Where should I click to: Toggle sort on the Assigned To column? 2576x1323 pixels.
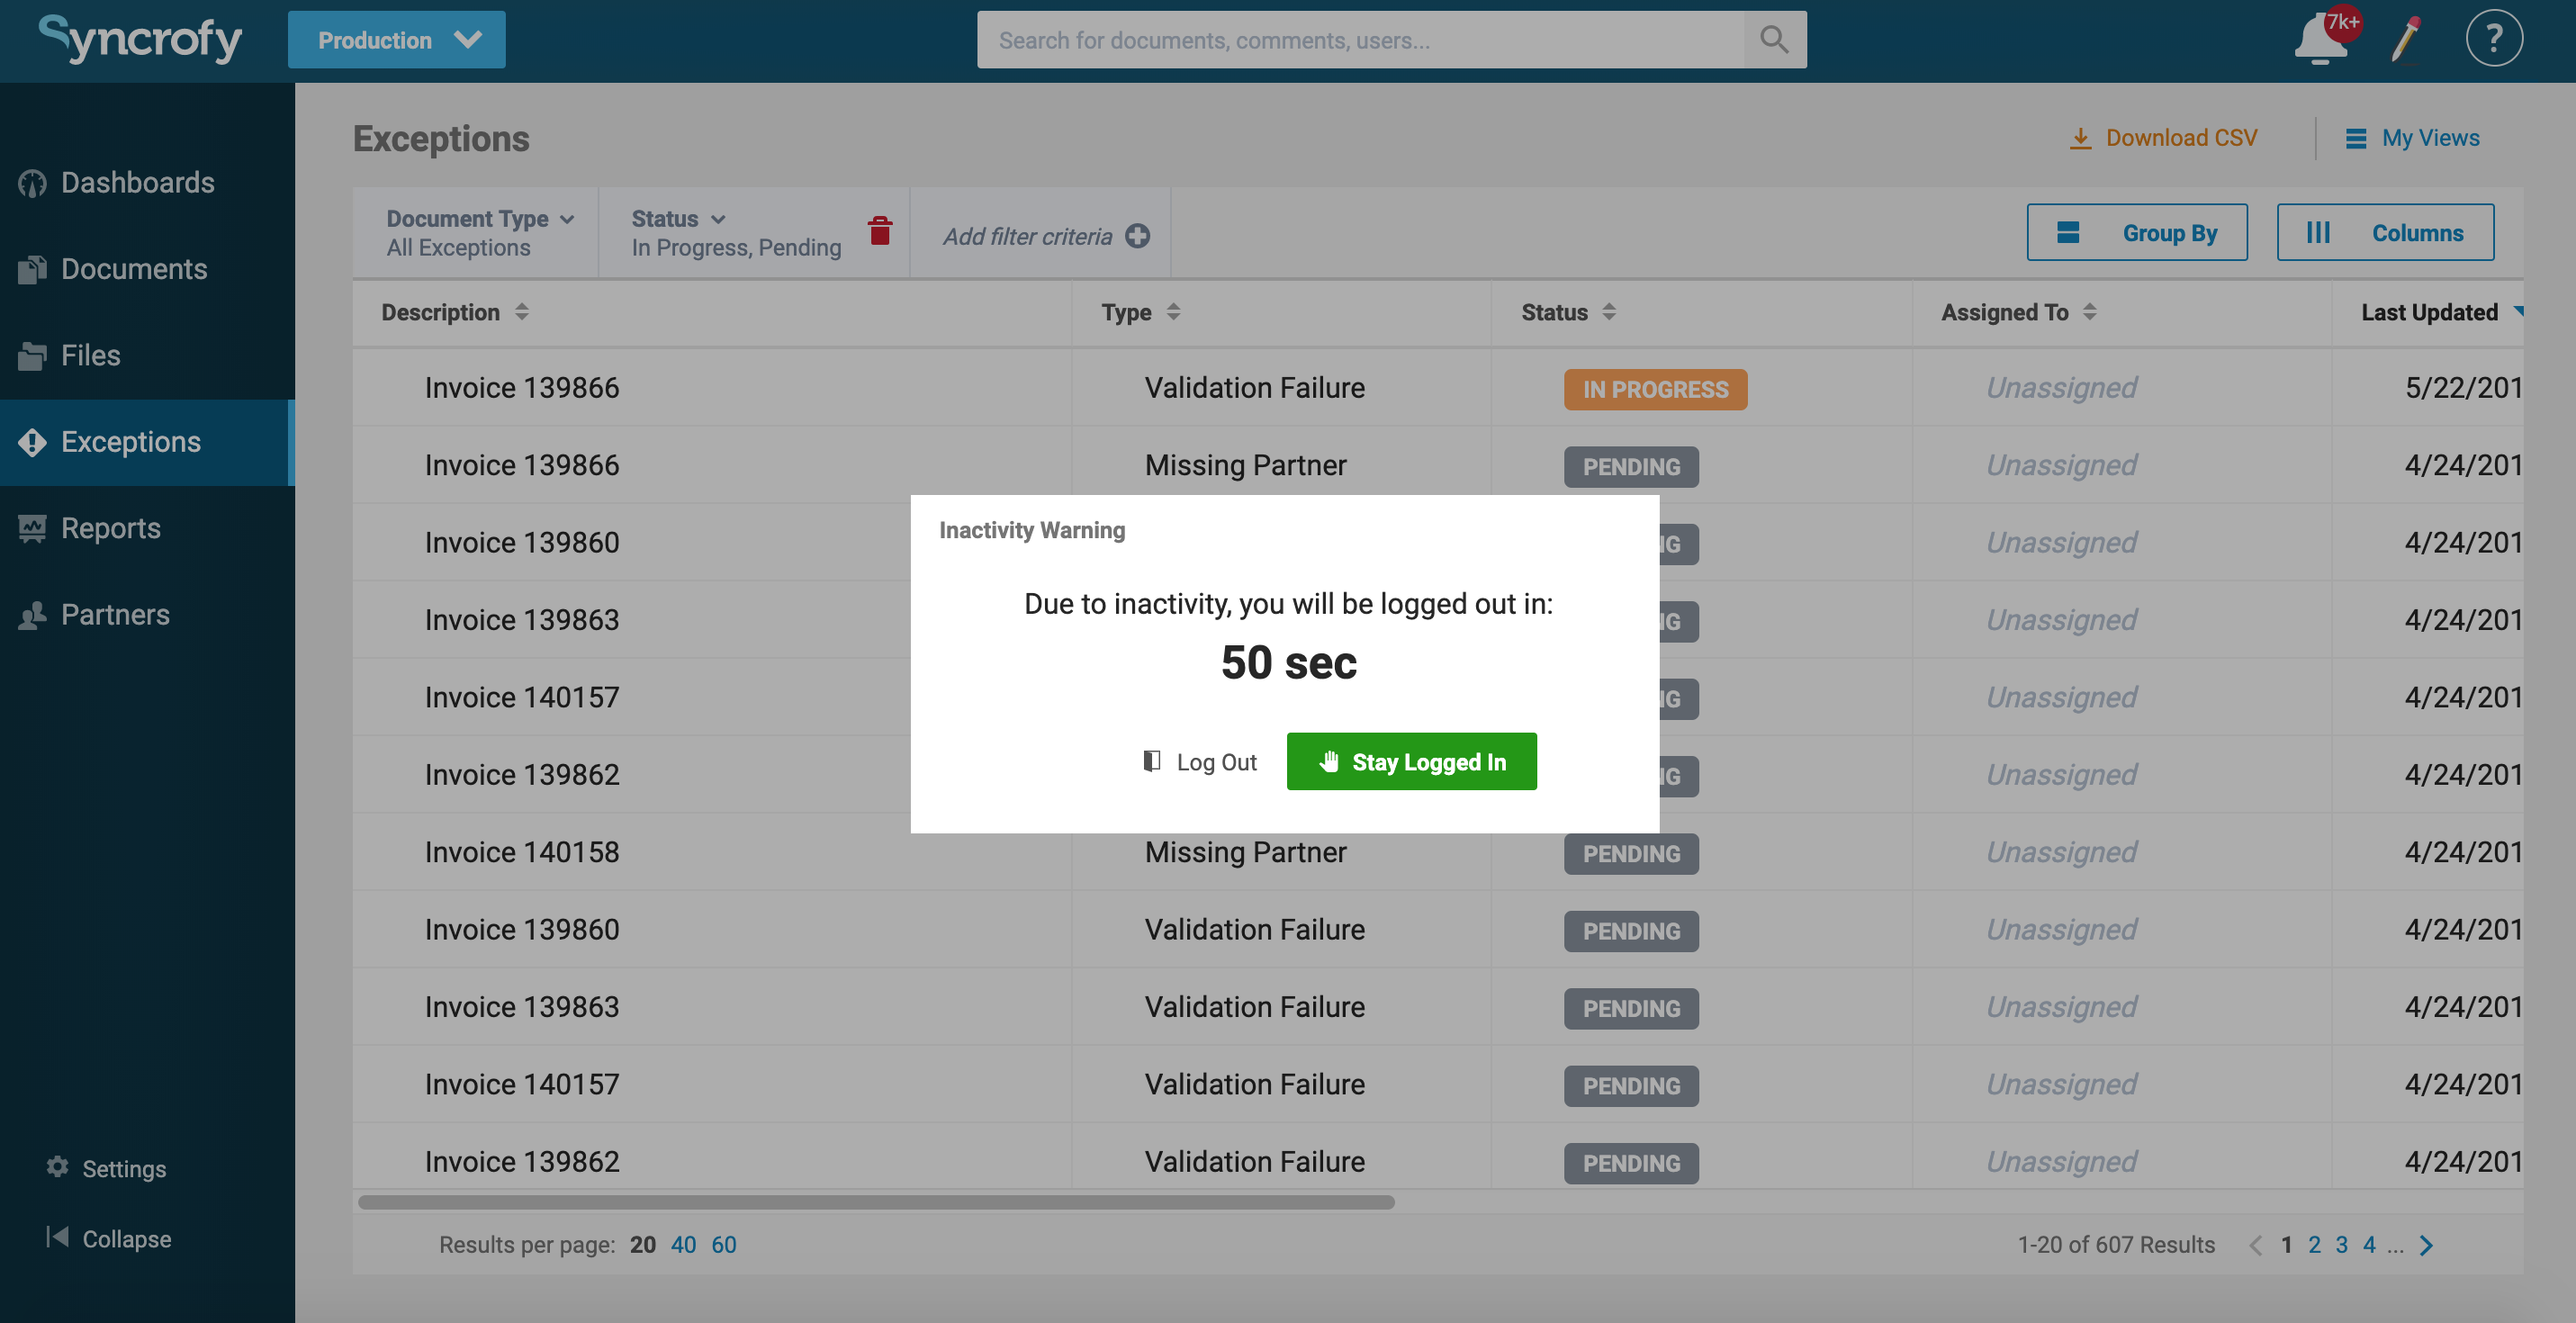coord(2089,311)
